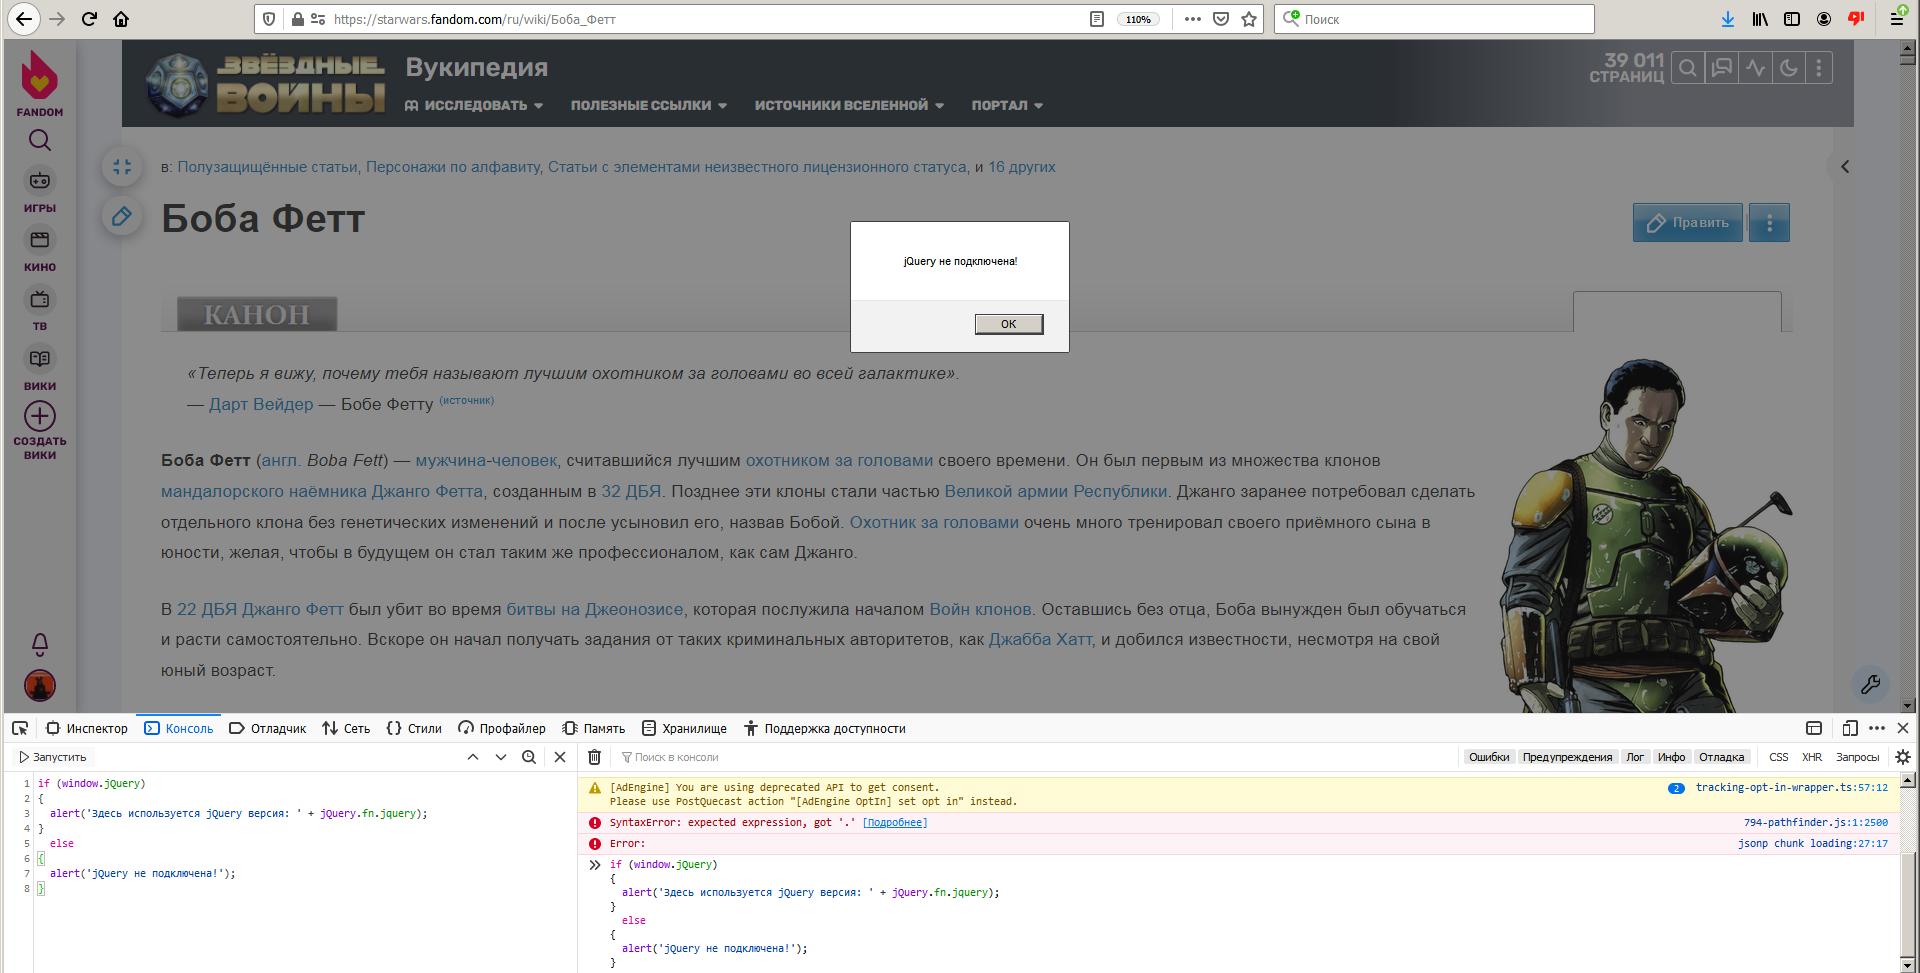Open the more-actions menu next to Править
Viewport: 1920px width, 973px height.
[1769, 223]
